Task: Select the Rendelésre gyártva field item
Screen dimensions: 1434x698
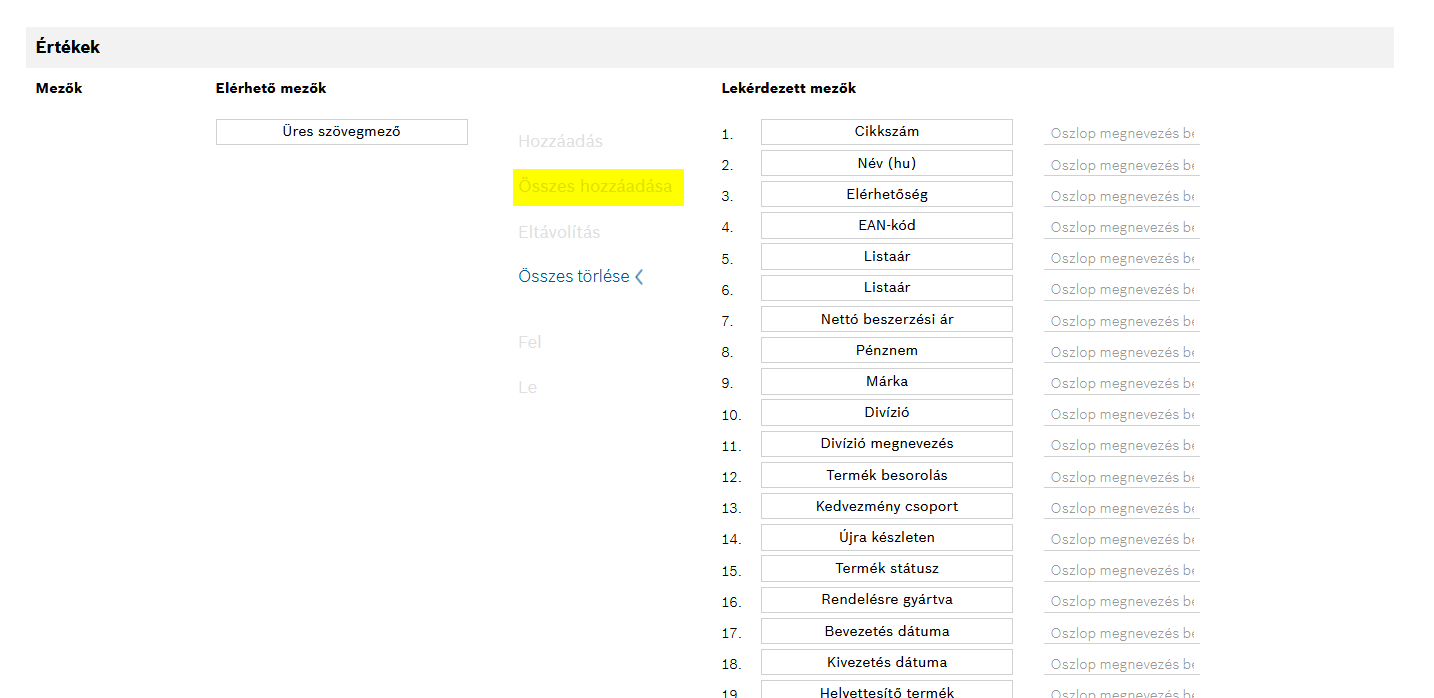Action: 886,600
